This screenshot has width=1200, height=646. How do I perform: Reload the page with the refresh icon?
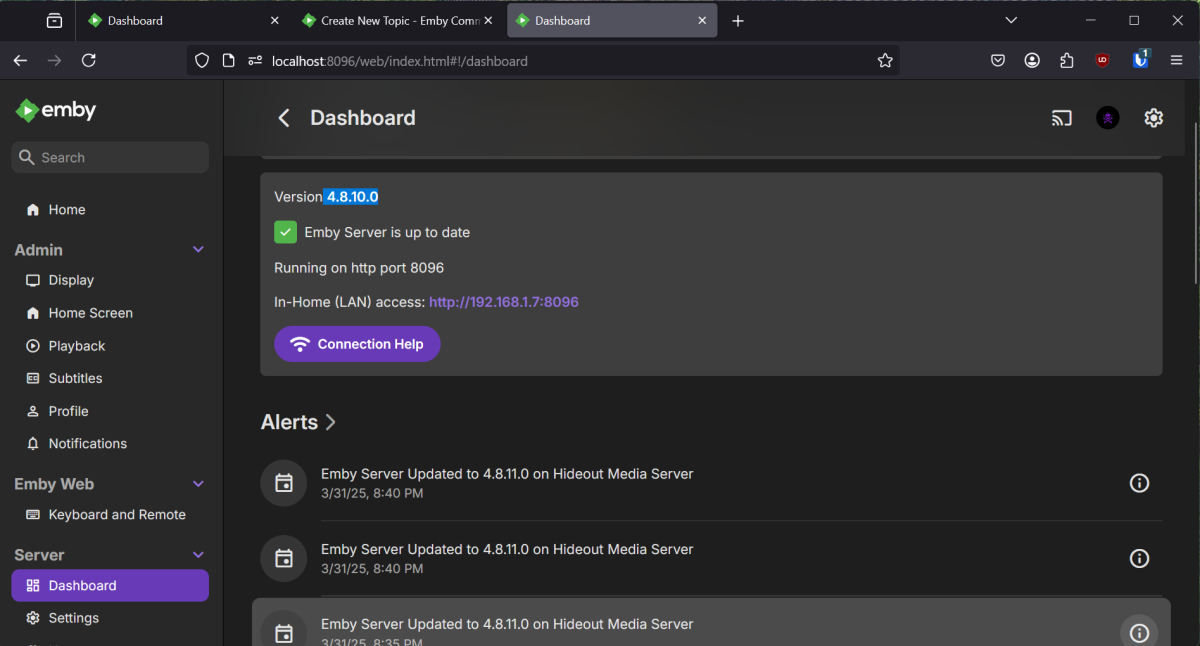pyautogui.click(x=88, y=61)
